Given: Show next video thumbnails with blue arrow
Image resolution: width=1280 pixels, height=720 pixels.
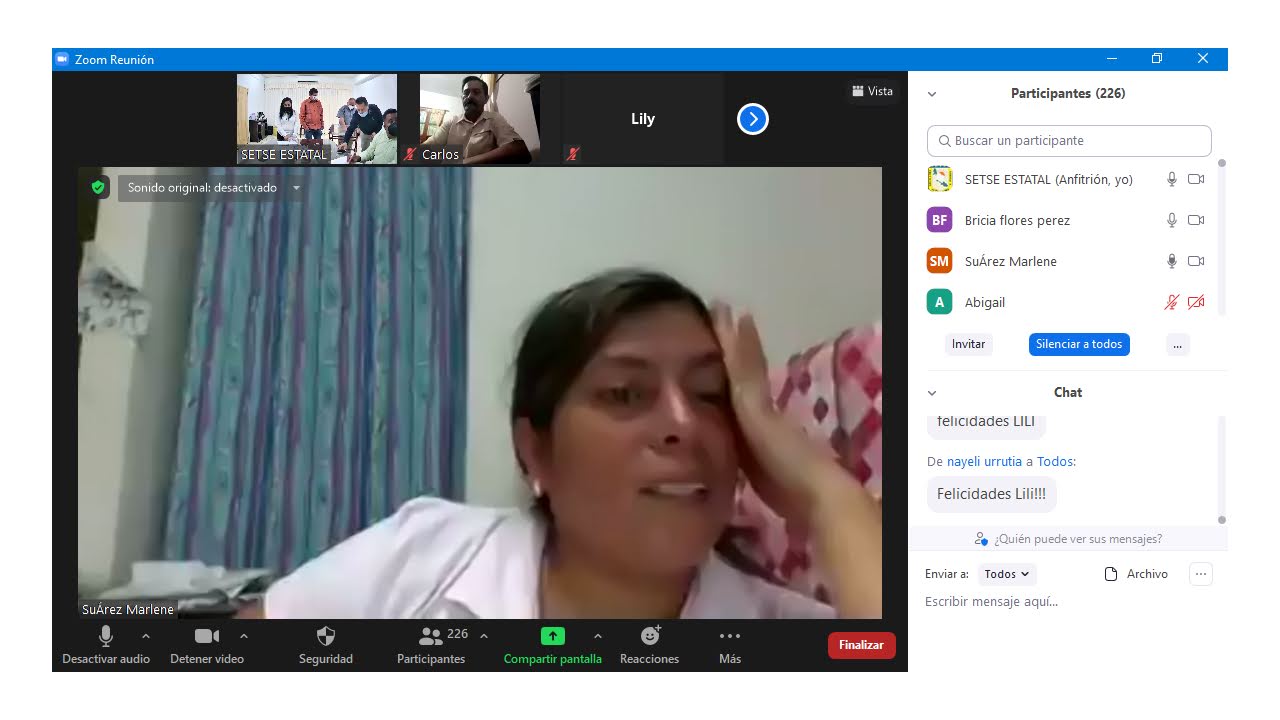Looking at the screenshot, I should (753, 120).
